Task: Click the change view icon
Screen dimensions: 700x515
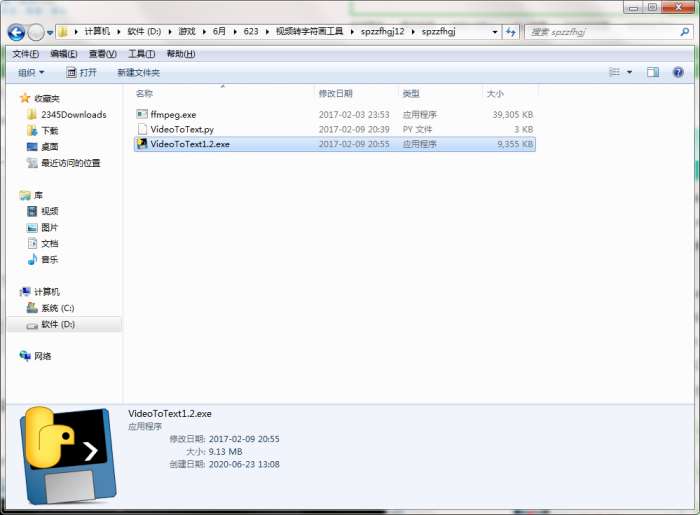Action: click(x=614, y=72)
